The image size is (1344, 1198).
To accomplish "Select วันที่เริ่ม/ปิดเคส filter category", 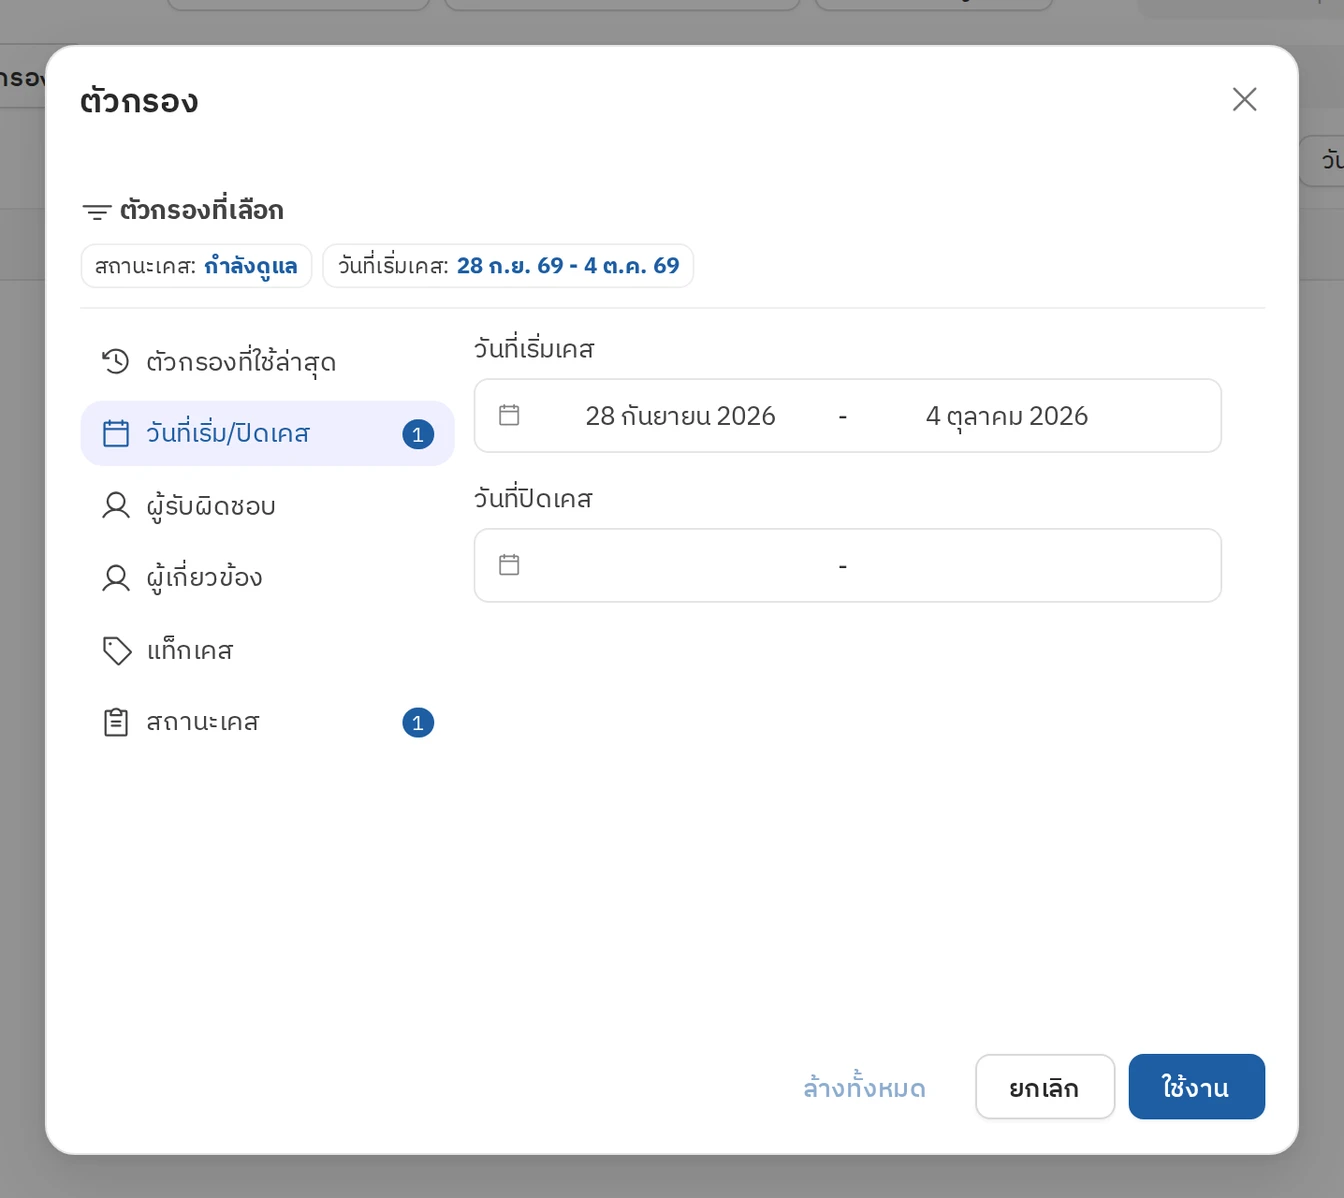I will click(267, 433).
